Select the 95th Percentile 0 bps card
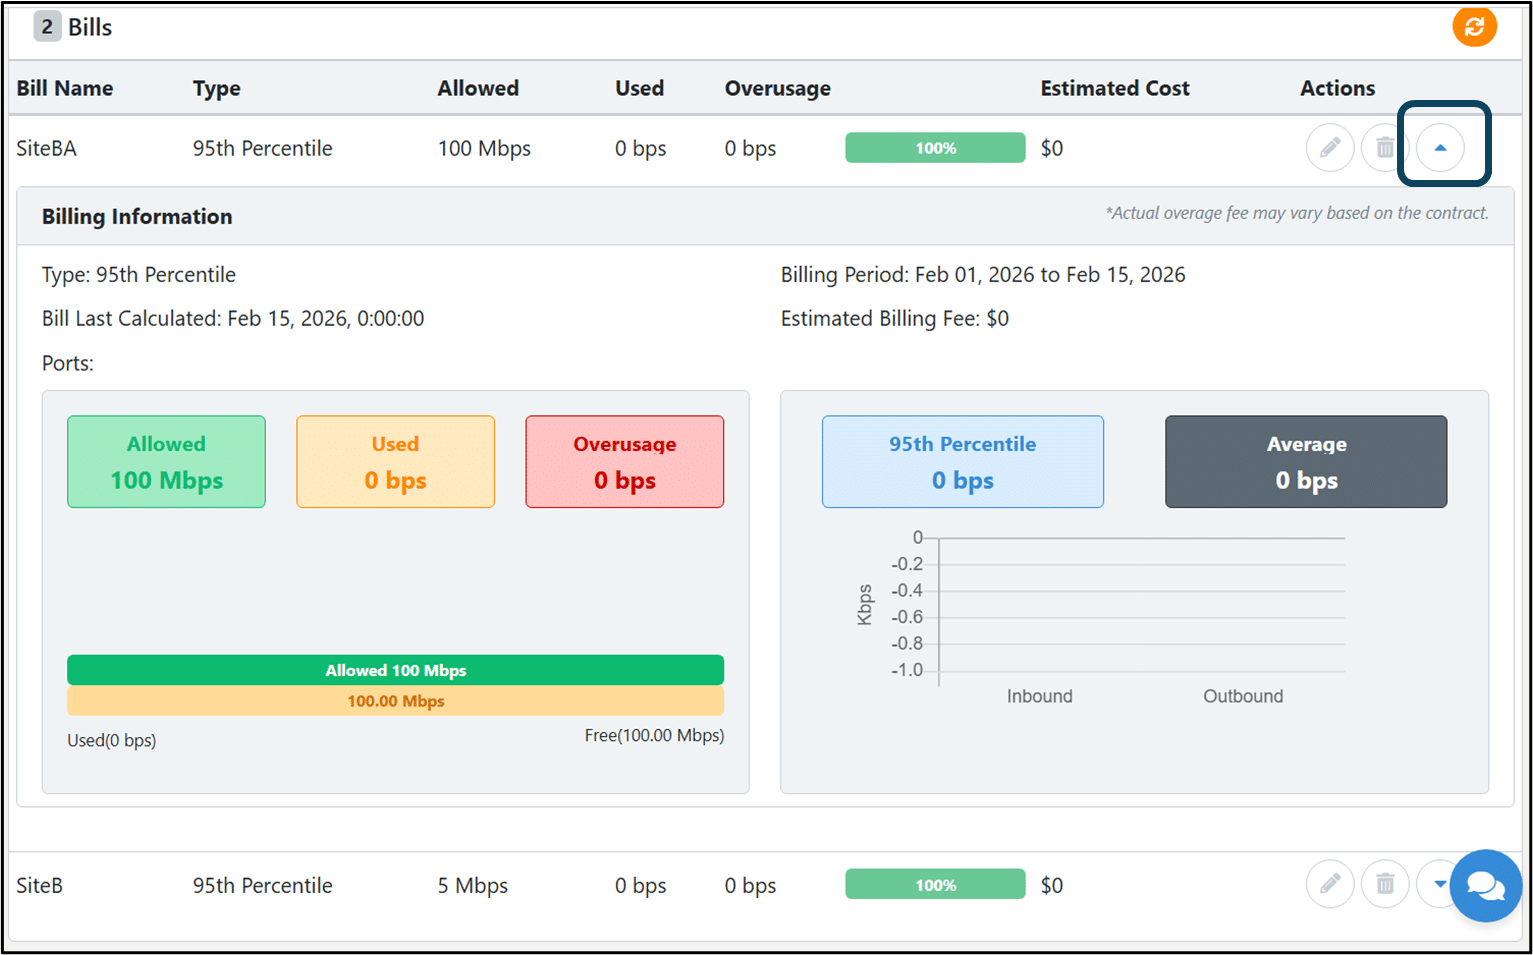The image size is (1533, 955). point(963,462)
